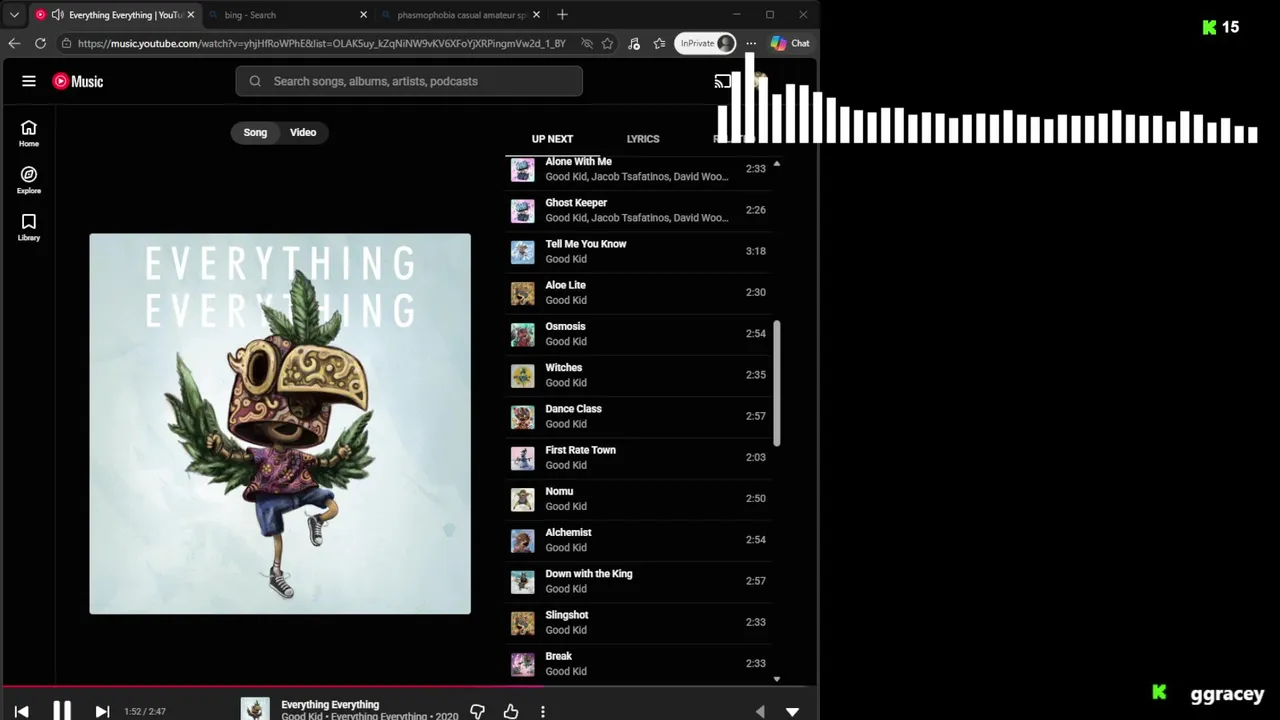
Task: Click queue scroll up arrow
Action: (777, 163)
